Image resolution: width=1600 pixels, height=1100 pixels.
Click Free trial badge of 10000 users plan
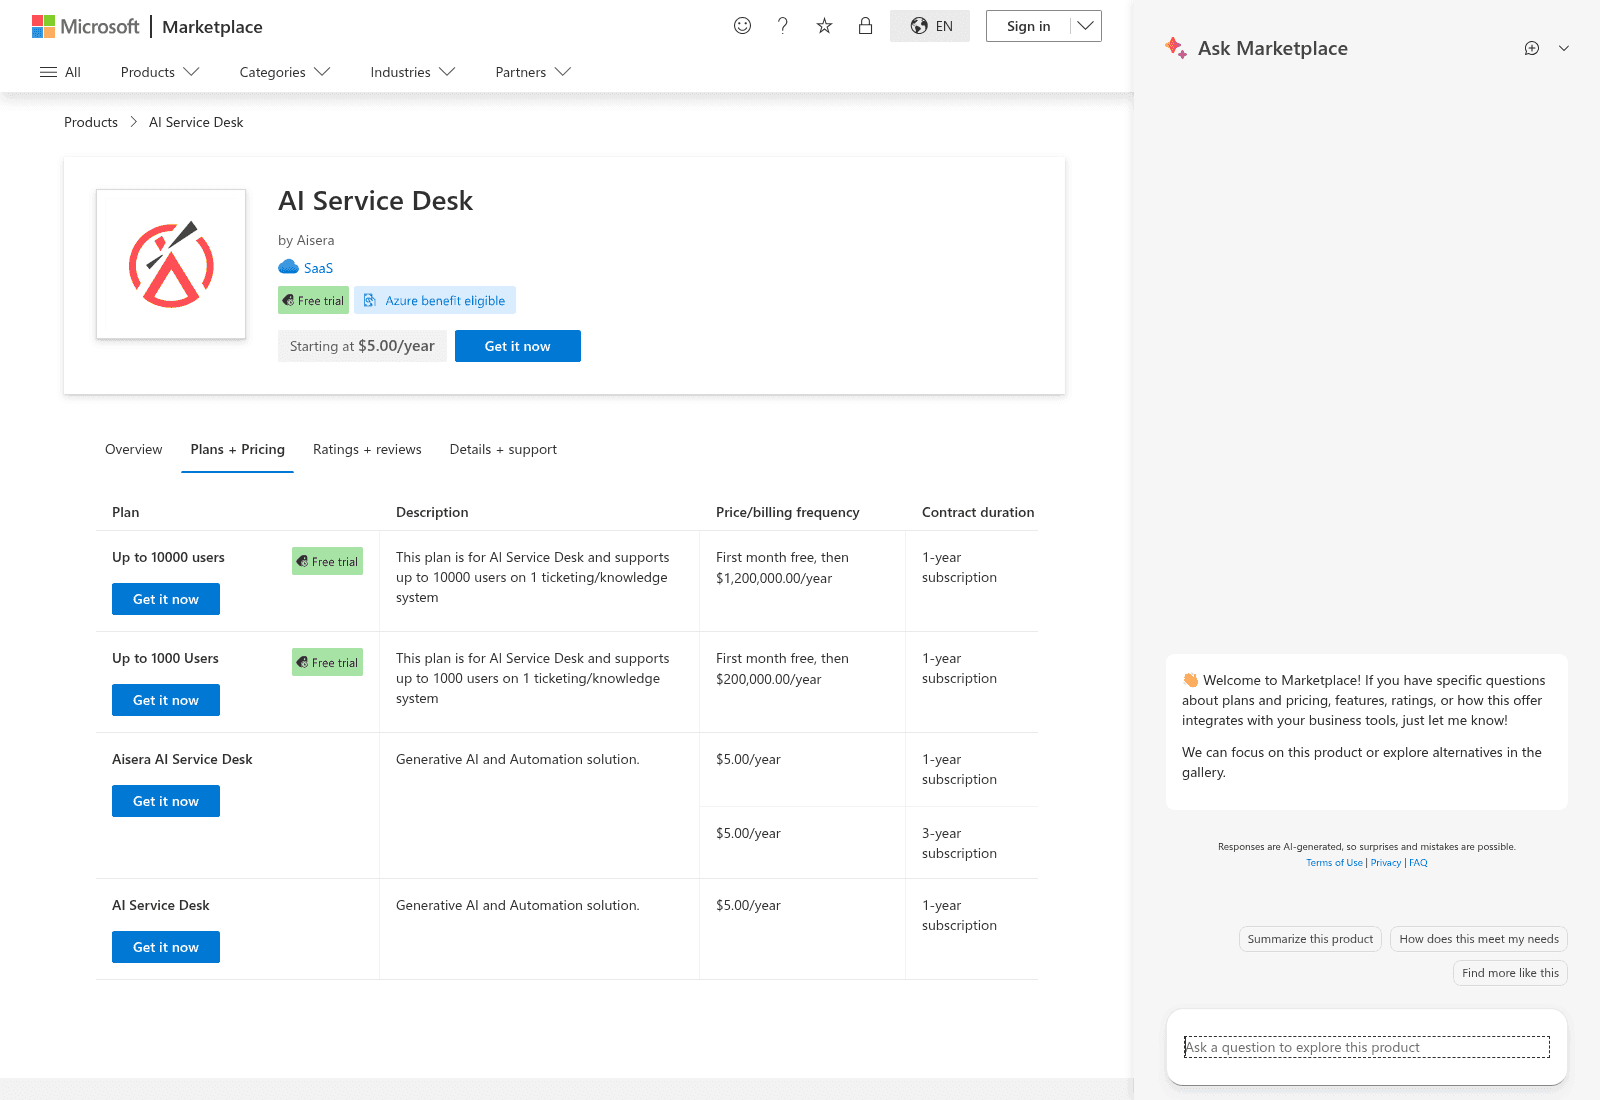click(327, 561)
